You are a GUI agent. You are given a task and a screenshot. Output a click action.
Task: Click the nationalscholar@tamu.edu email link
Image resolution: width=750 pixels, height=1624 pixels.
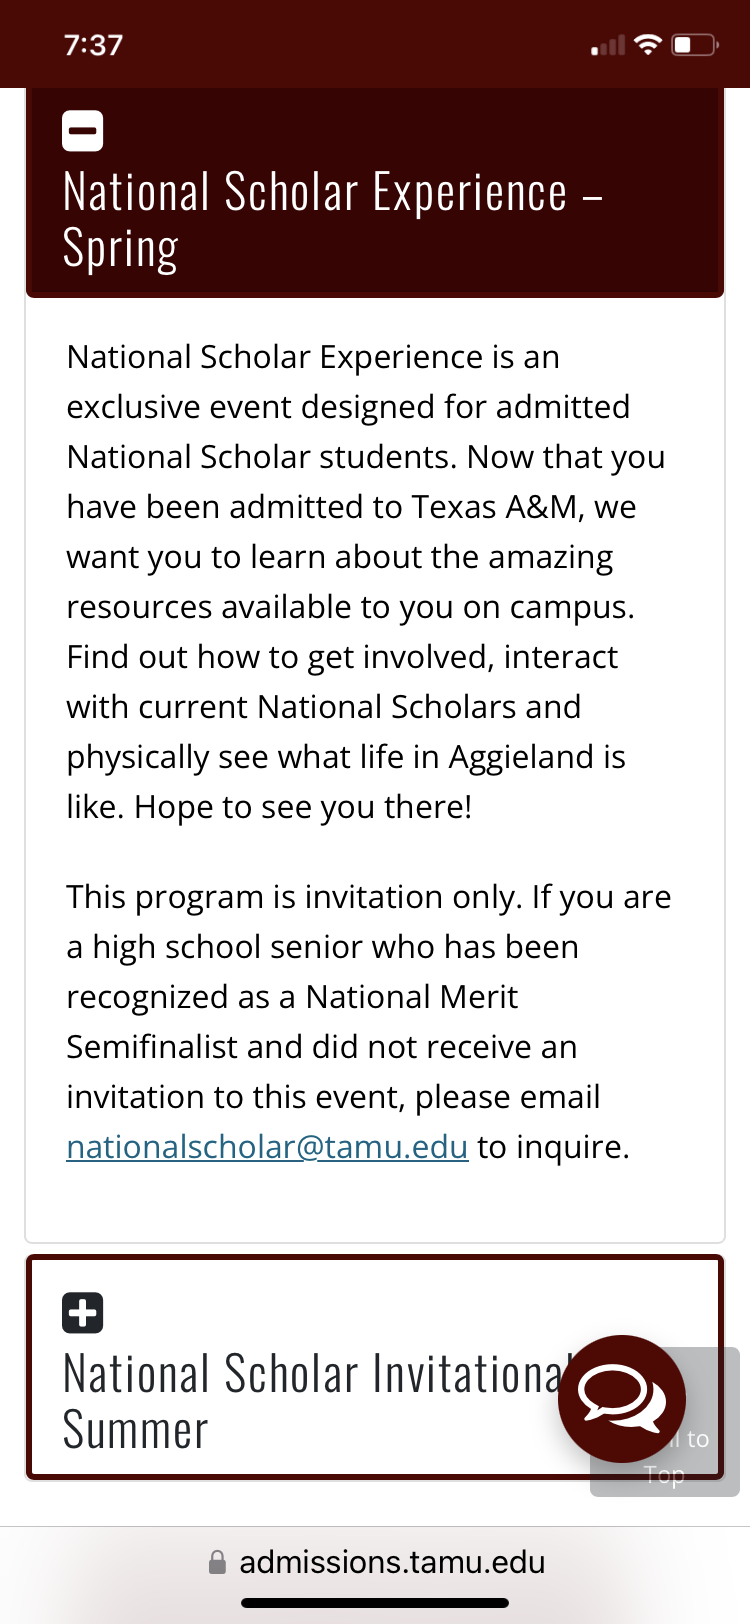click(x=267, y=1147)
